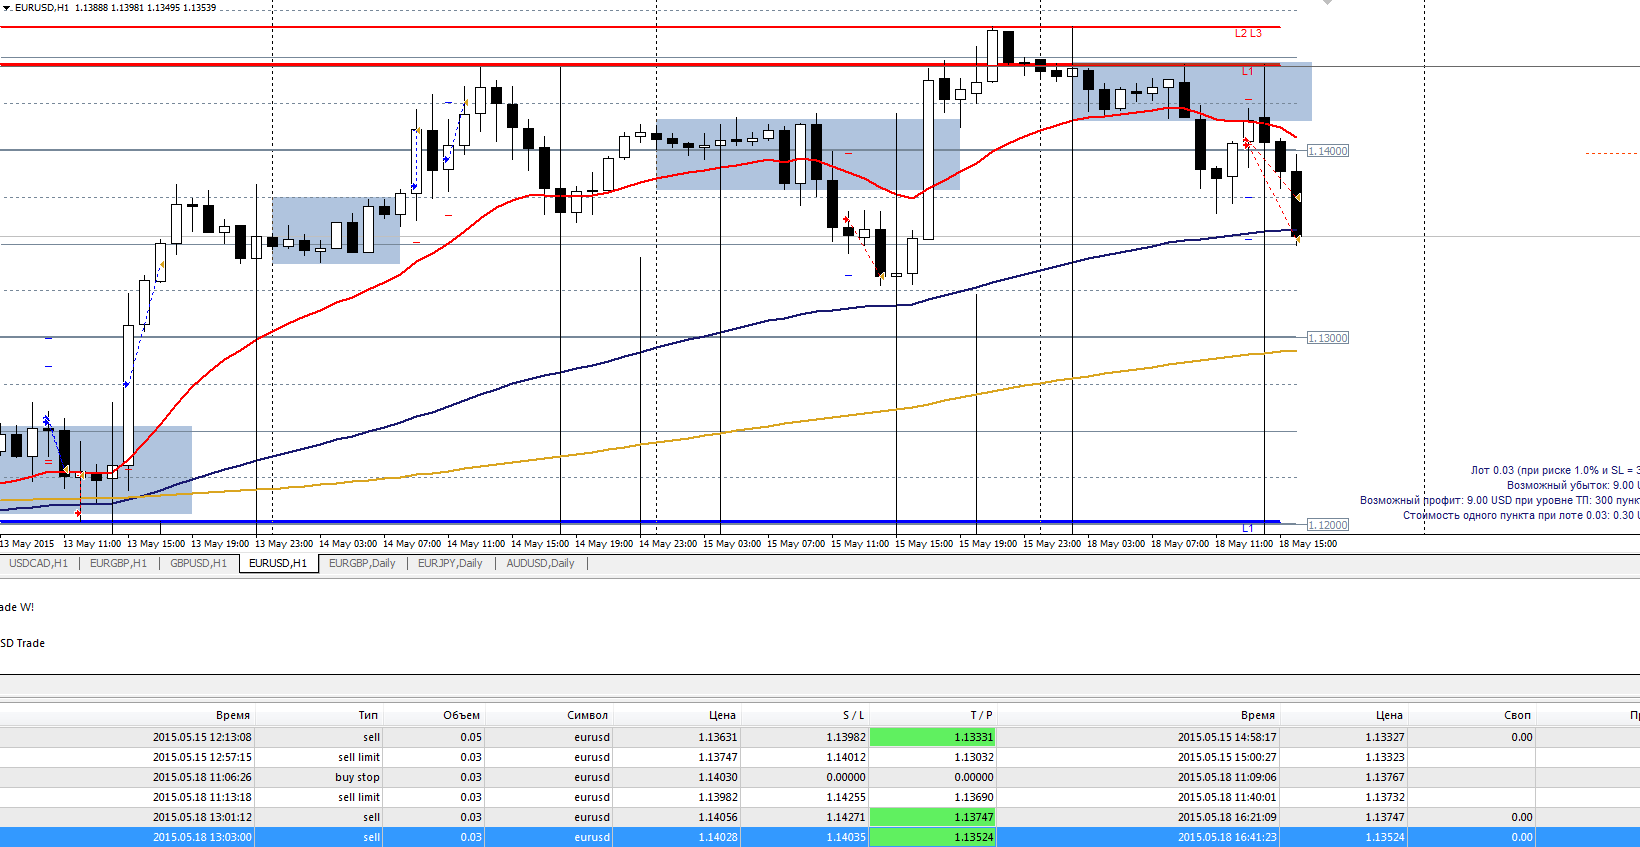Open the AUDUSD,Daily chart tab

point(540,563)
